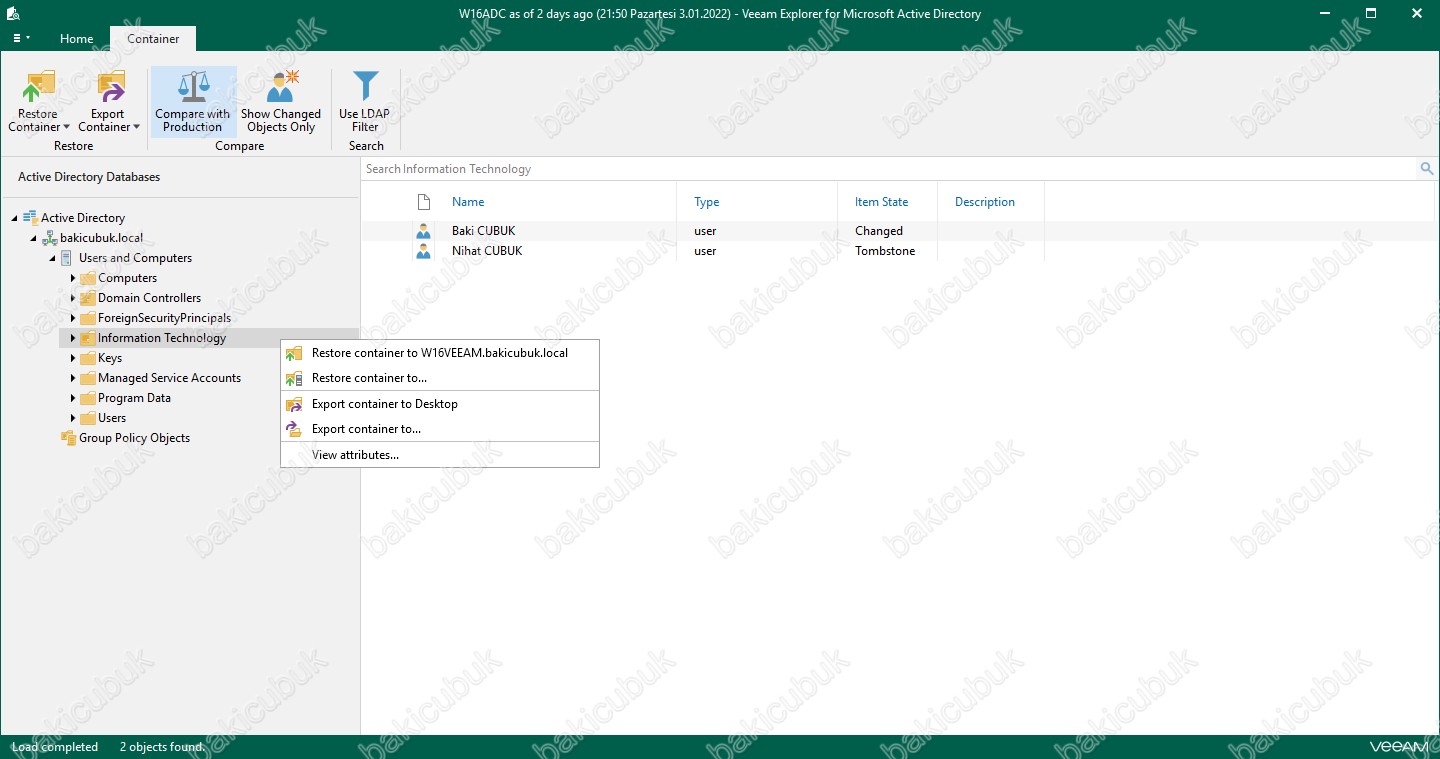This screenshot has height=759, width=1440.
Task: Click the document icon column header
Action: [x=423, y=202]
